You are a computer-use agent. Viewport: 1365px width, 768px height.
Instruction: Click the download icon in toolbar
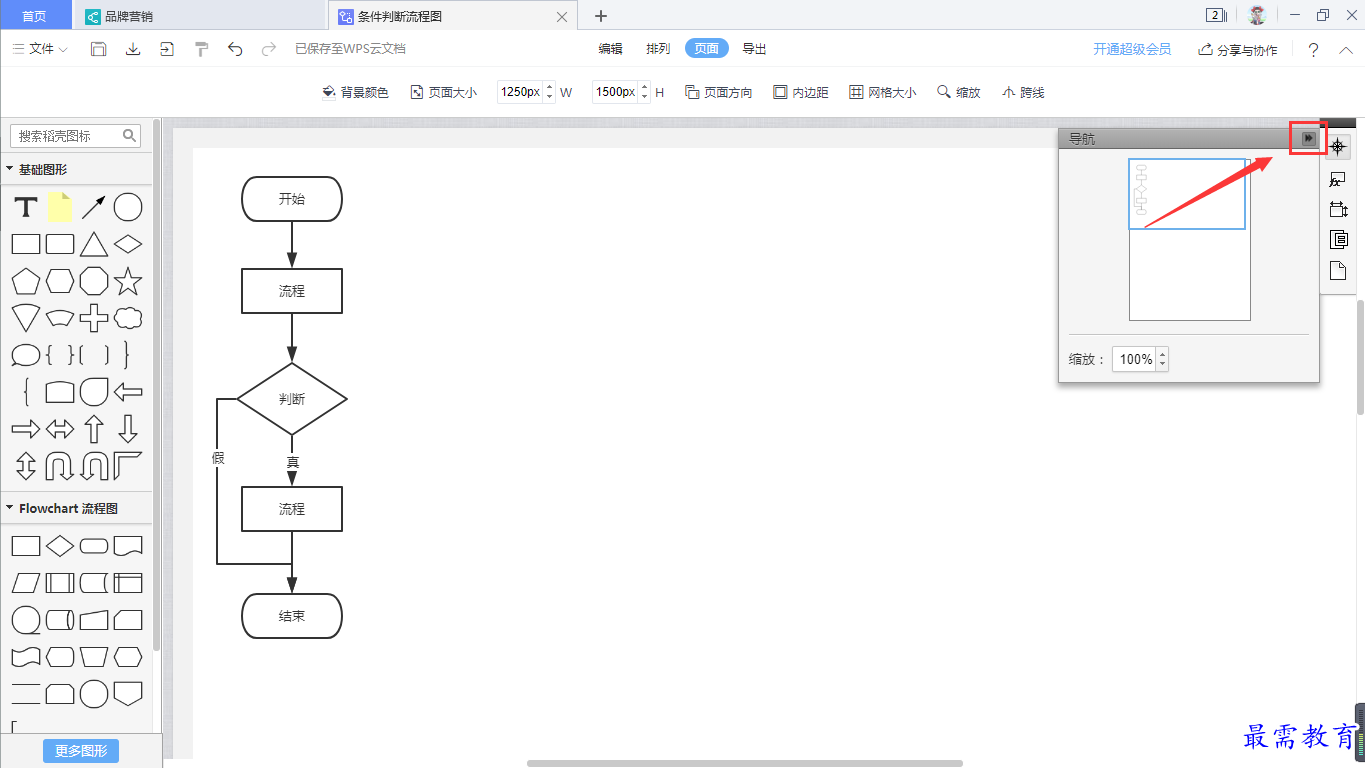pos(132,49)
